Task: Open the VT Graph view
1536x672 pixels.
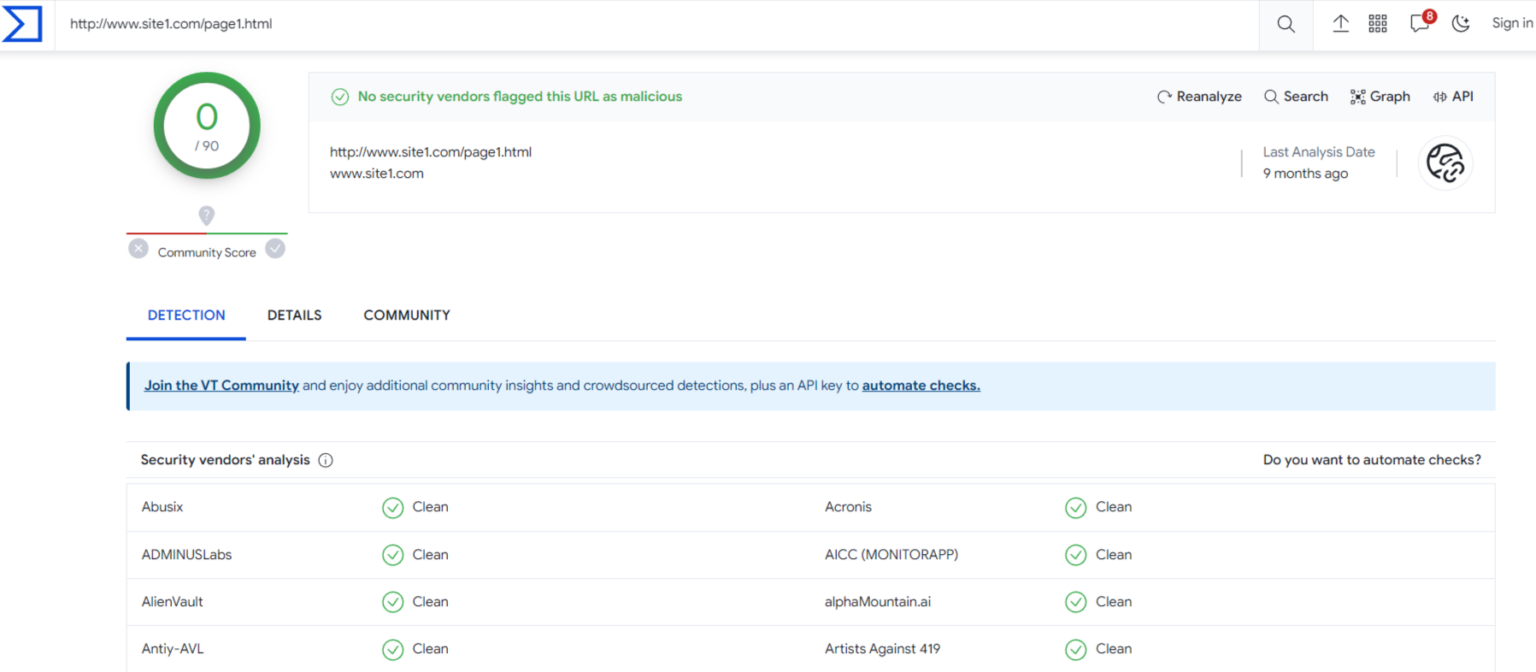Action: point(1380,96)
